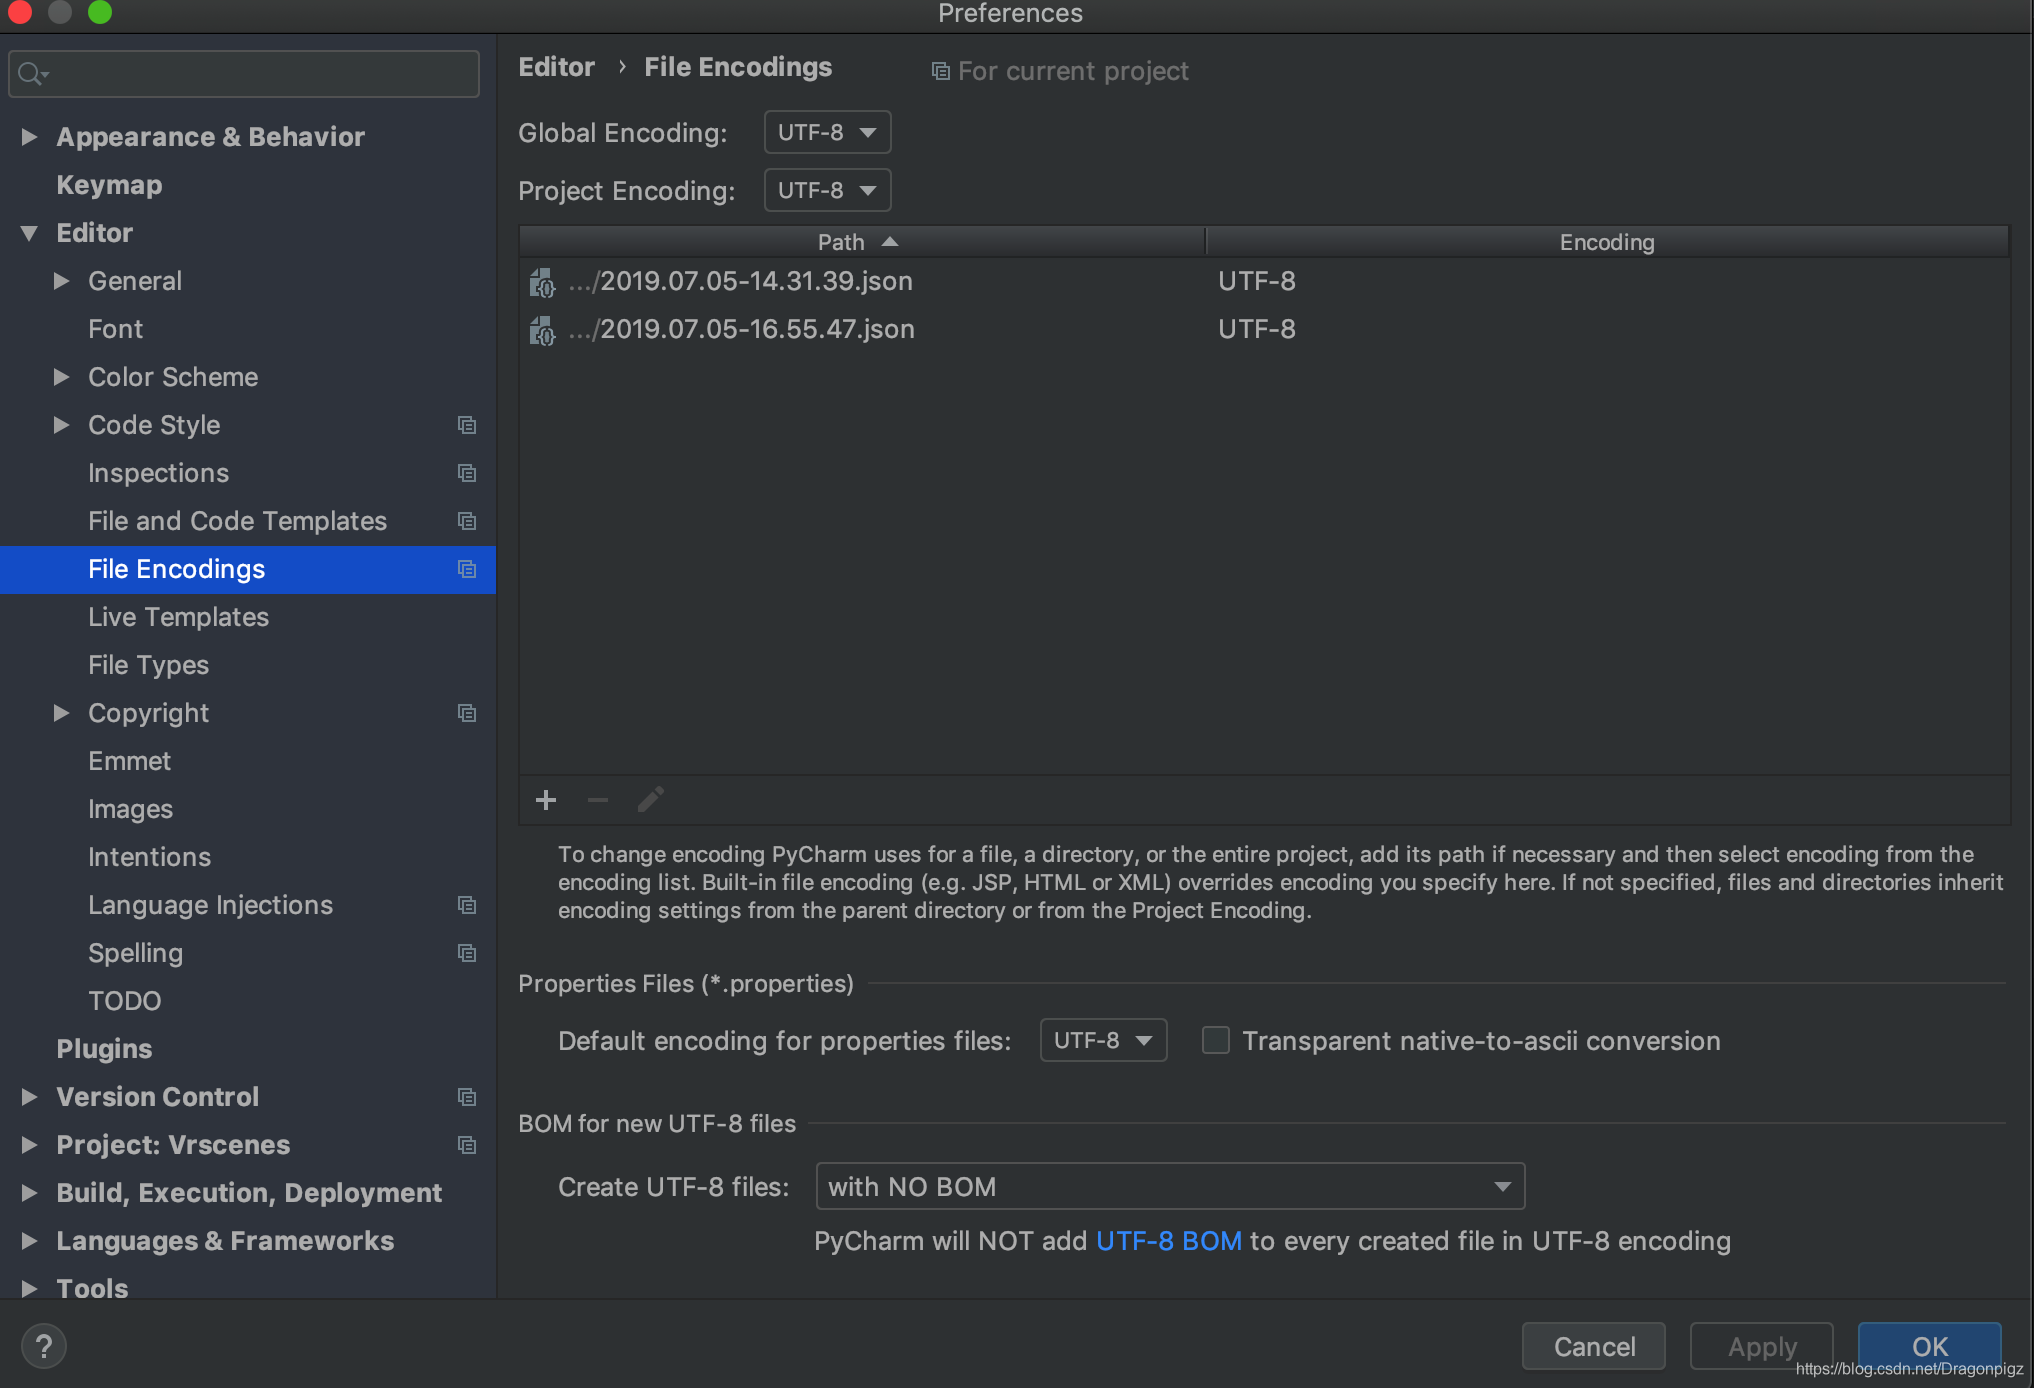Click project-level icon beside File Encodings
This screenshot has width=2034, height=1388.
click(467, 569)
